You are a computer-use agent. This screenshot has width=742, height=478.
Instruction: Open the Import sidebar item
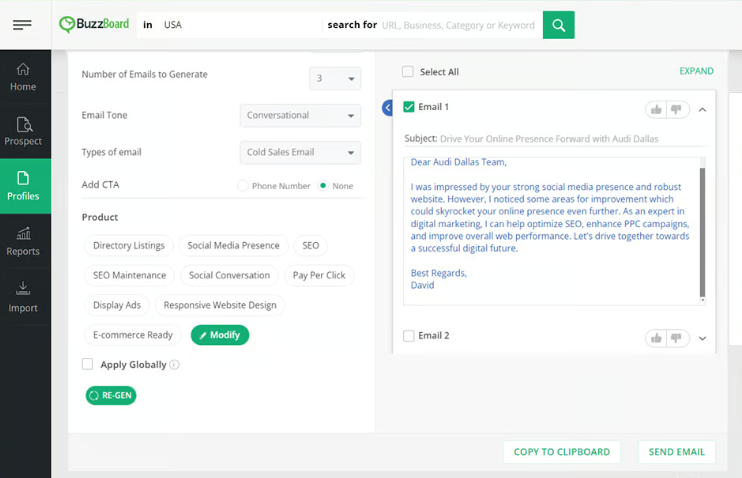(23, 297)
